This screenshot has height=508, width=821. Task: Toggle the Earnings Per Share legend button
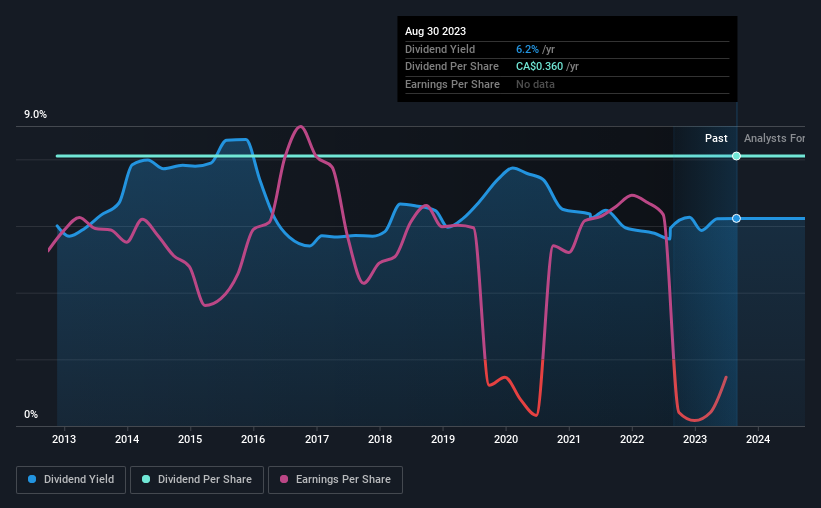pyautogui.click(x=335, y=480)
